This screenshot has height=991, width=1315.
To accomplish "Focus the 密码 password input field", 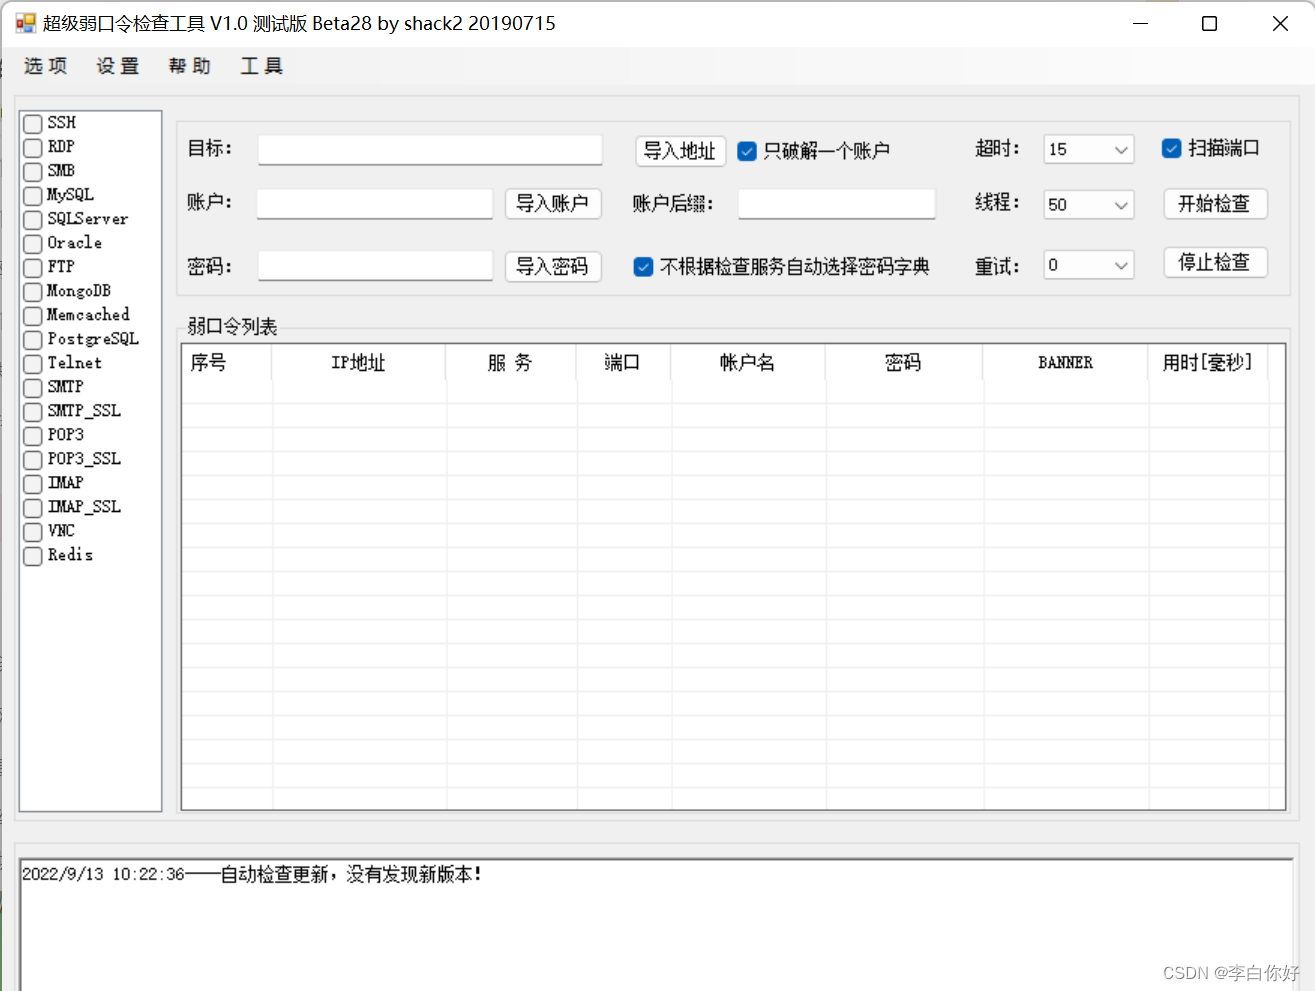I will point(375,266).
